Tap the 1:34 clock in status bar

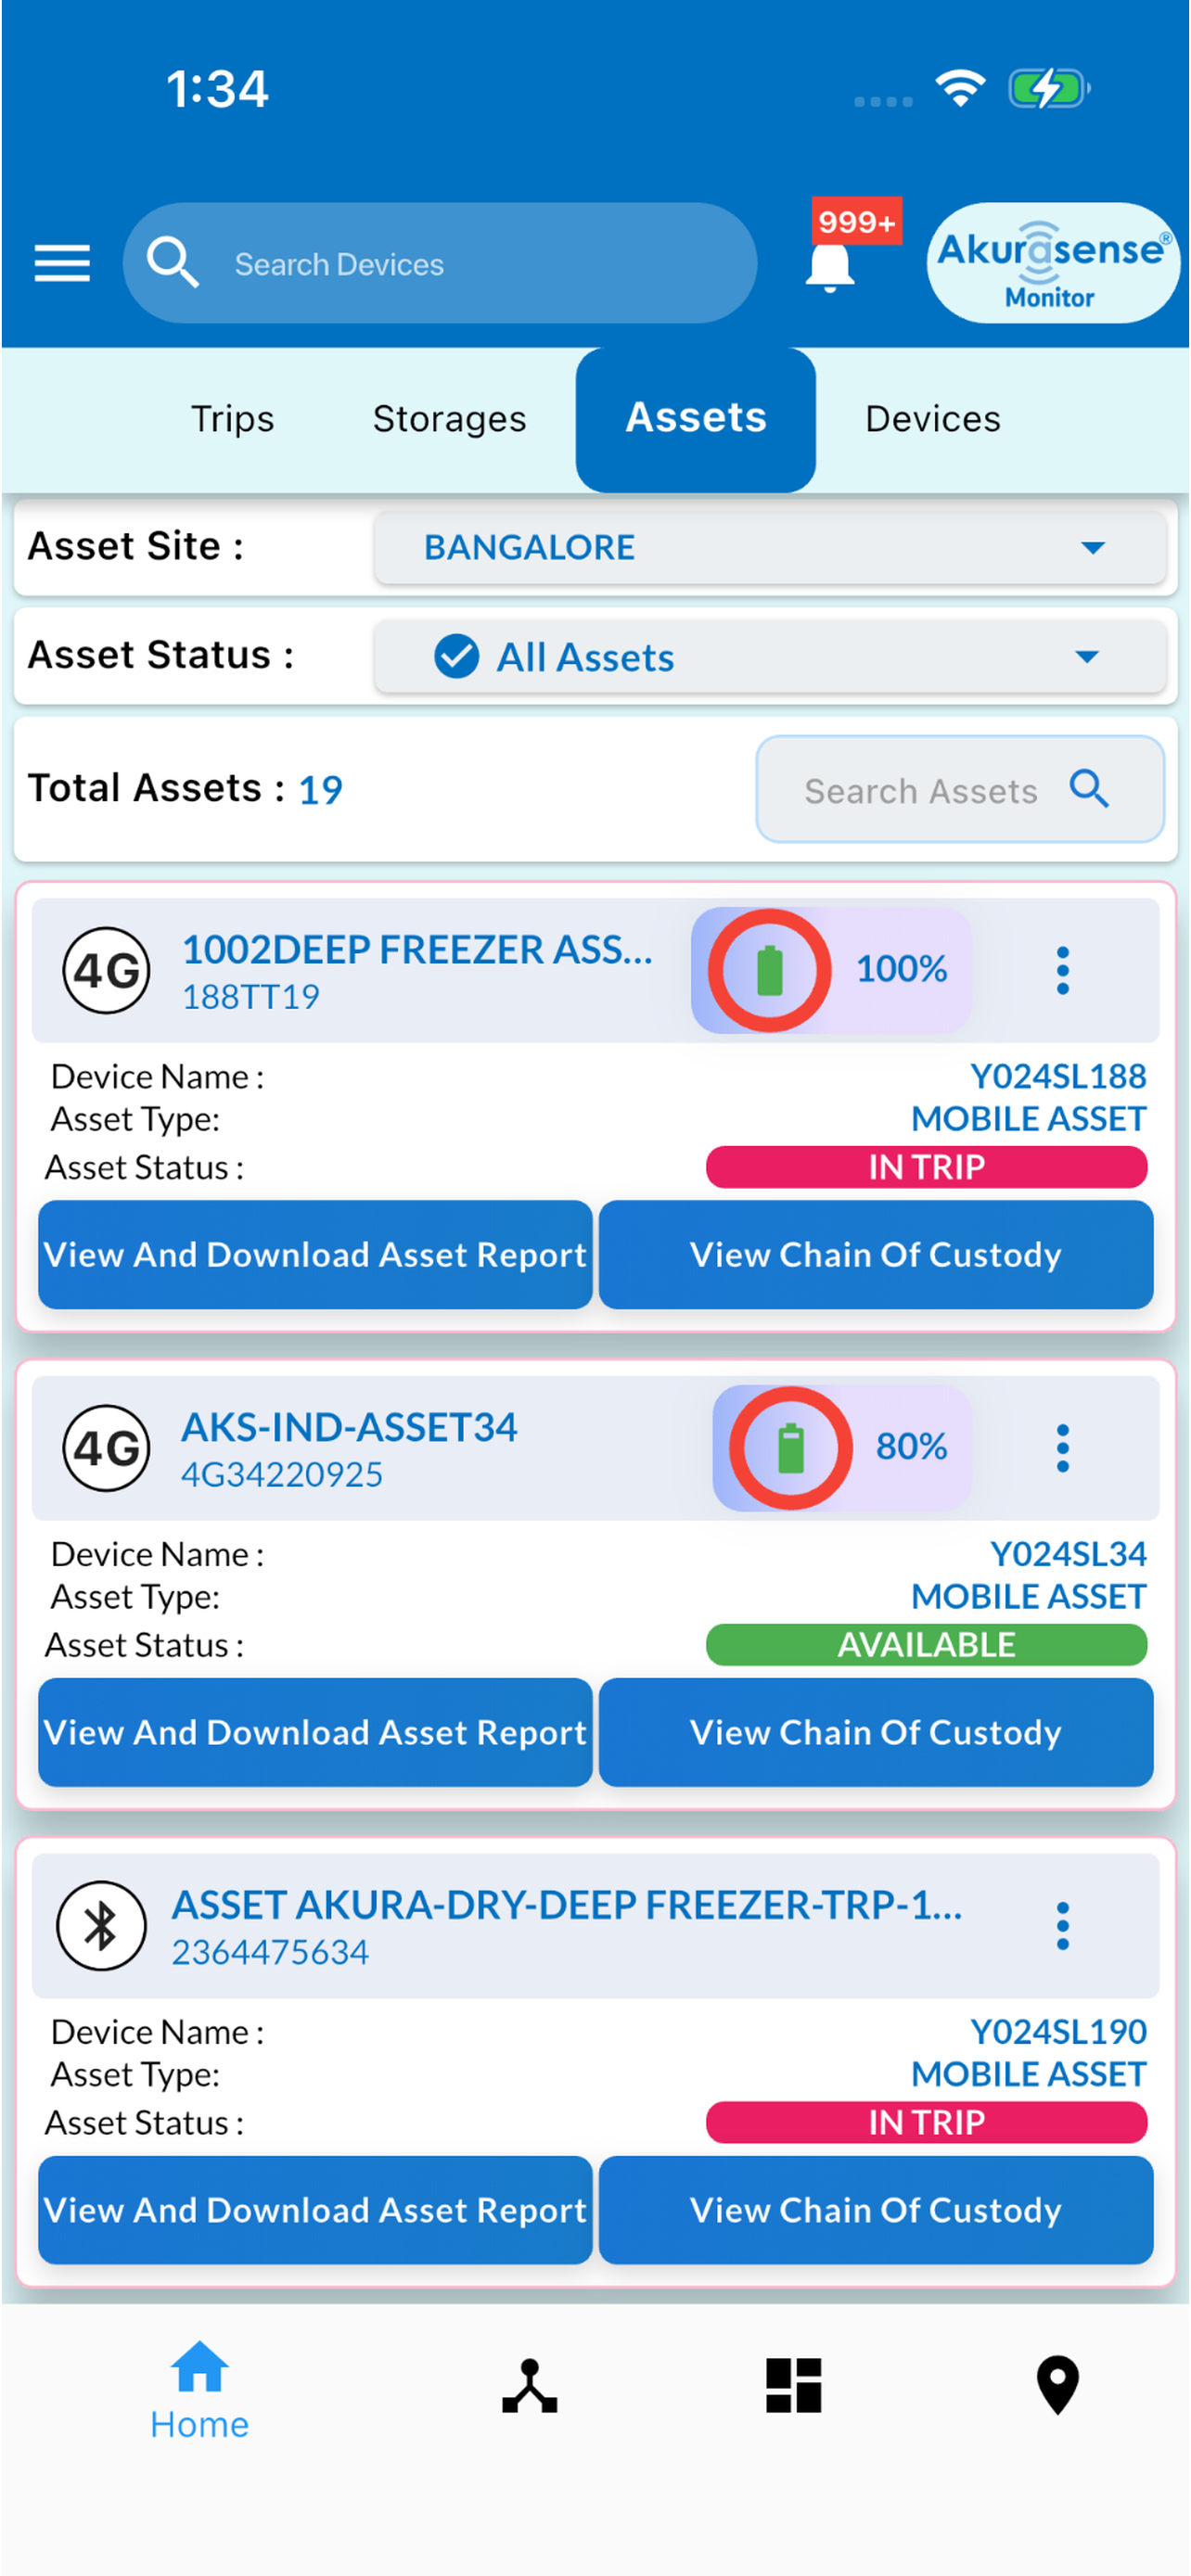[217, 89]
